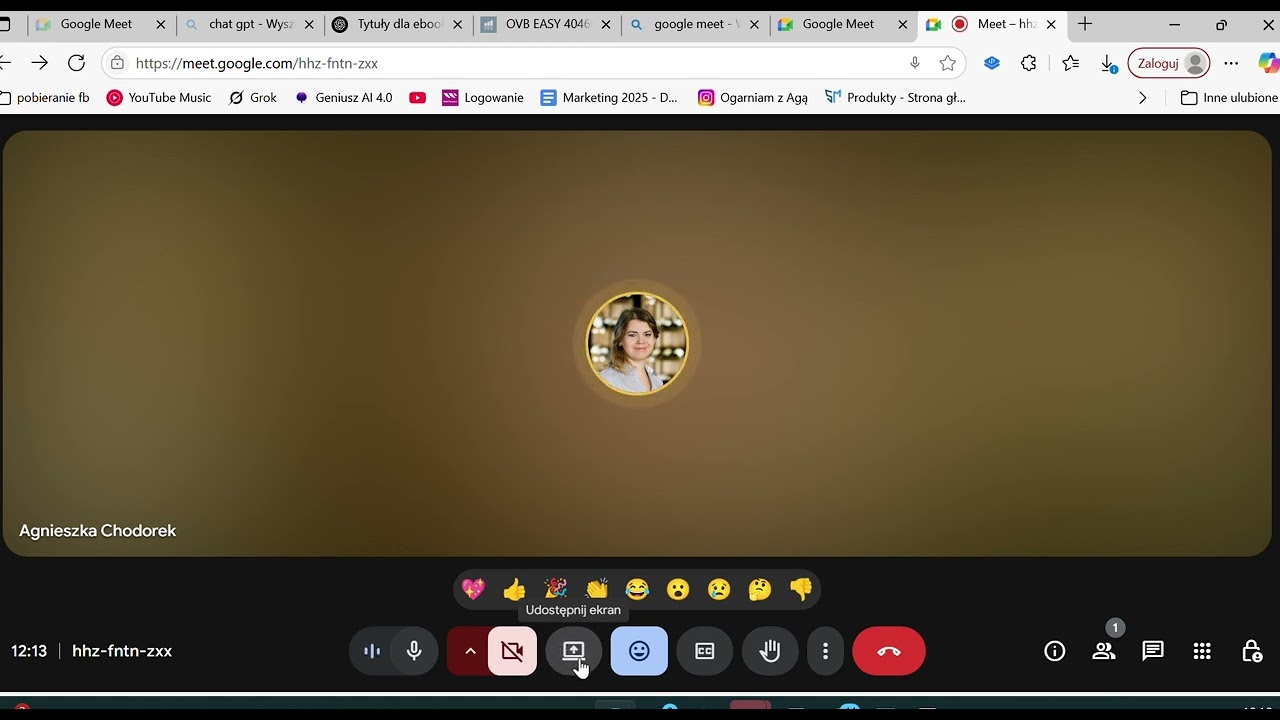Open browser settings ellipsis menu
1280x720 pixels.
1231,63
